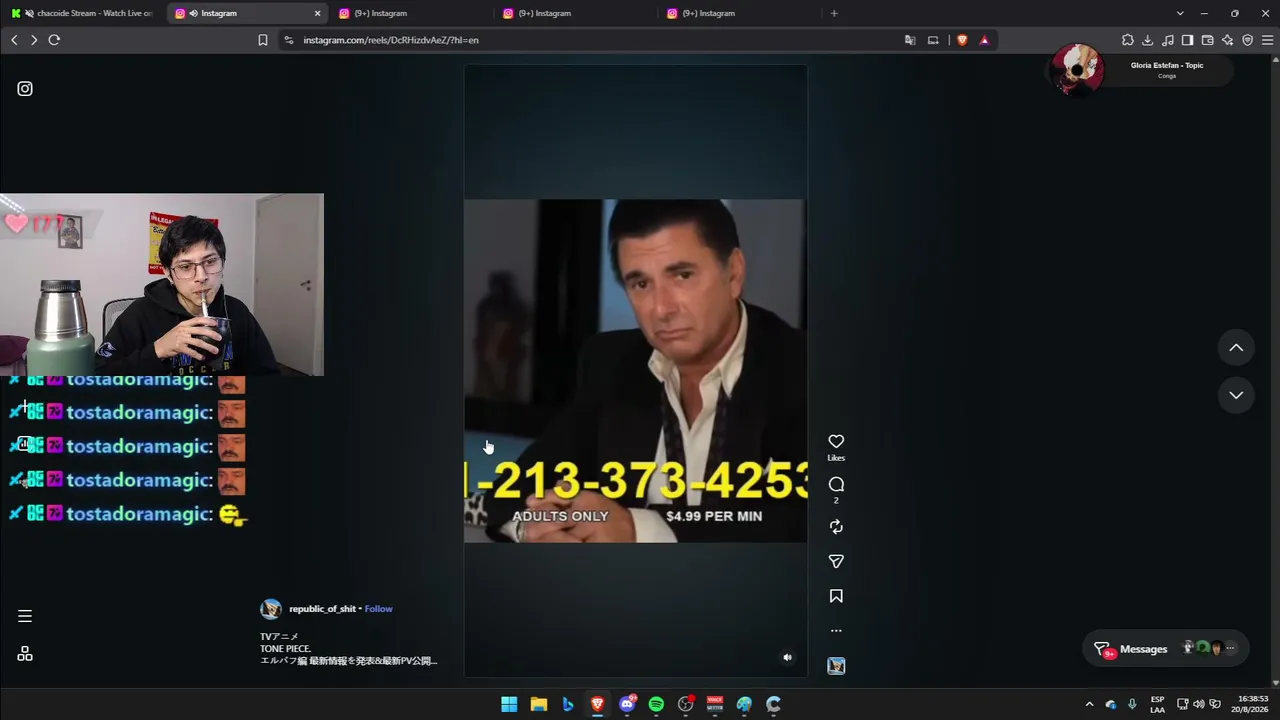
Task: Switch to the chacoide Stream tab
Action: 81,13
